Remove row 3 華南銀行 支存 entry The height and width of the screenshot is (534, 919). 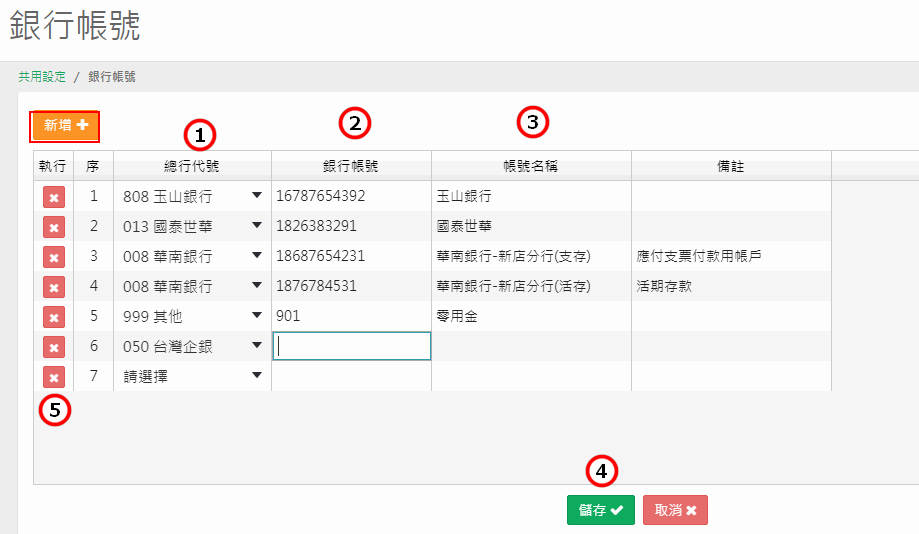[x=54, y=257]
